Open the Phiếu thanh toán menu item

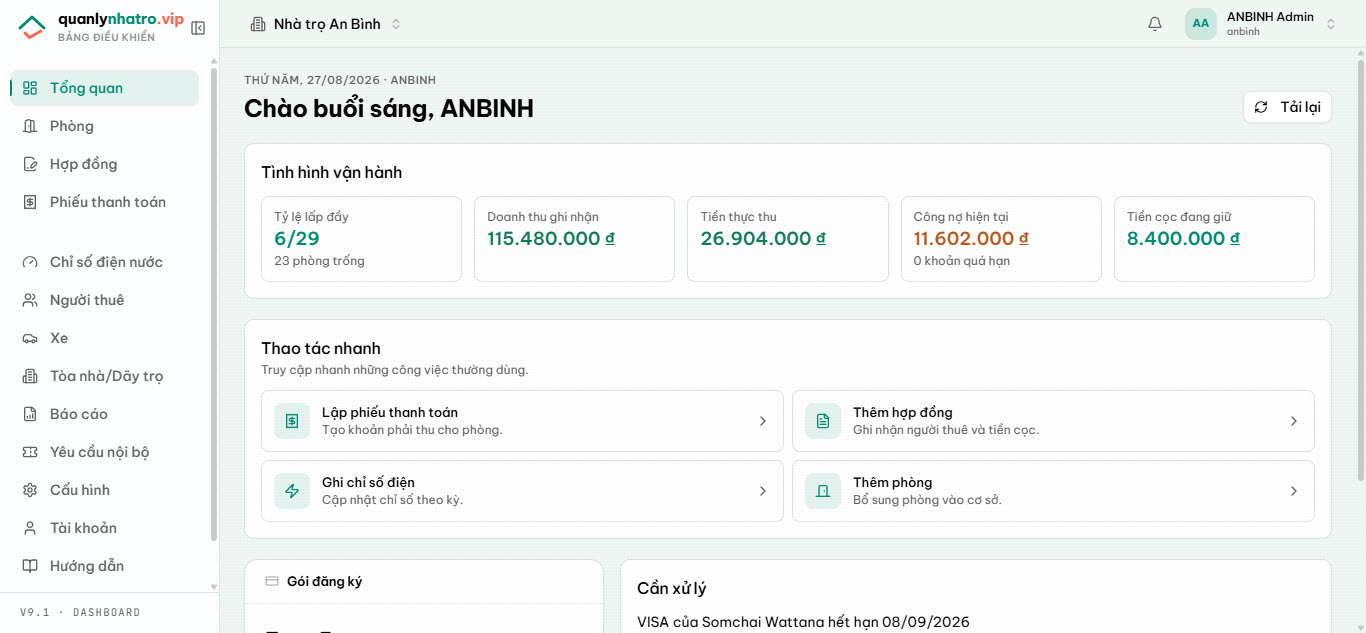pyautogui.click(x=104, y=202)
